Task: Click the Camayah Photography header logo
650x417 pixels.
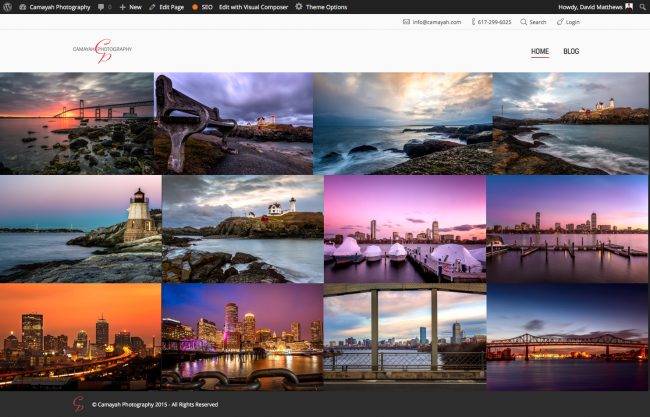Action: pos(102,50)
